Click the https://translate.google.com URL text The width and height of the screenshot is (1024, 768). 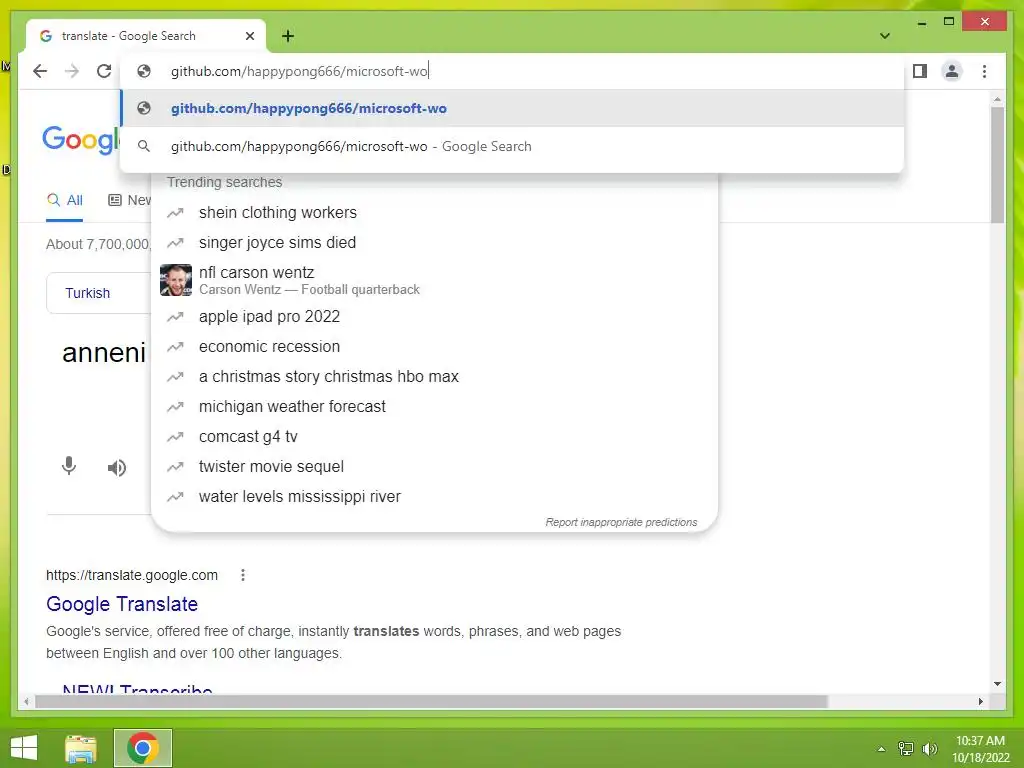click(x=132, y=575)
